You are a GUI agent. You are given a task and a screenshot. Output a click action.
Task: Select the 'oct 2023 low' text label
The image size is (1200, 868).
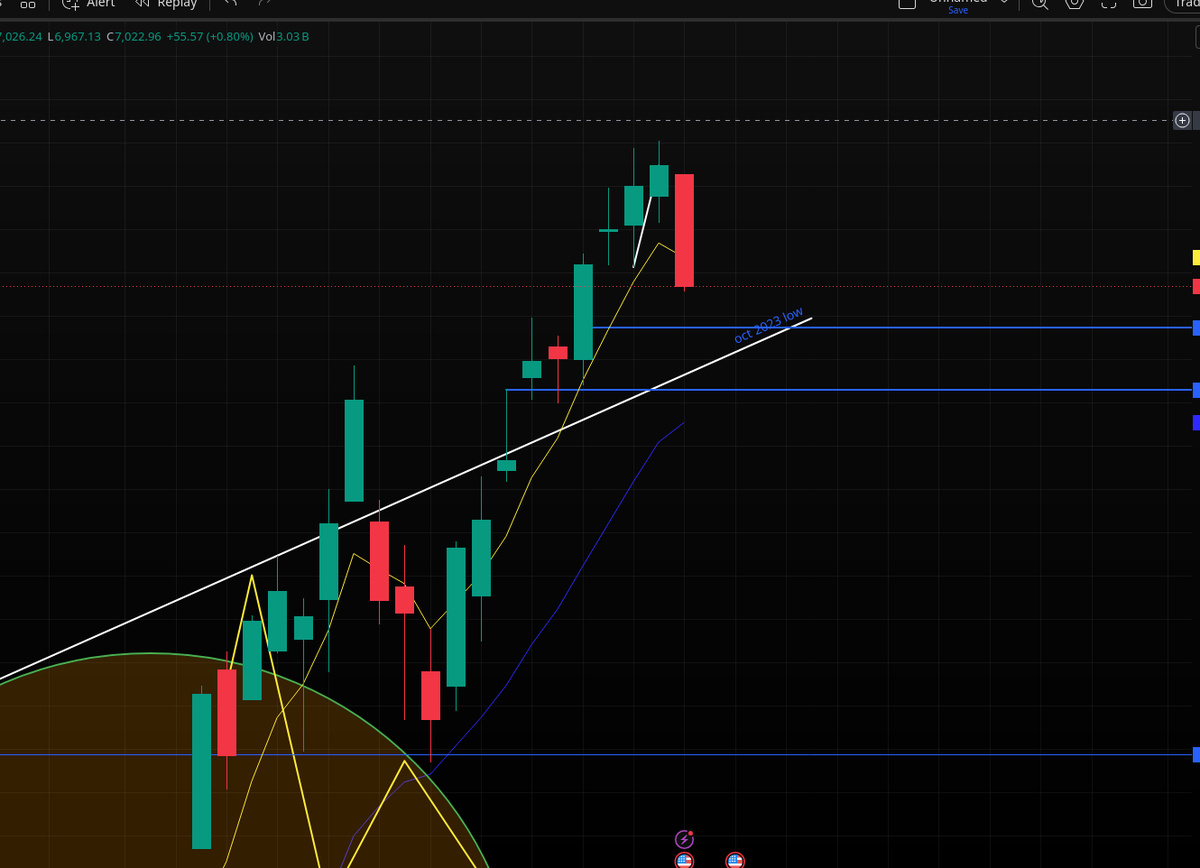pyautogui.click(x=769, y=326)
